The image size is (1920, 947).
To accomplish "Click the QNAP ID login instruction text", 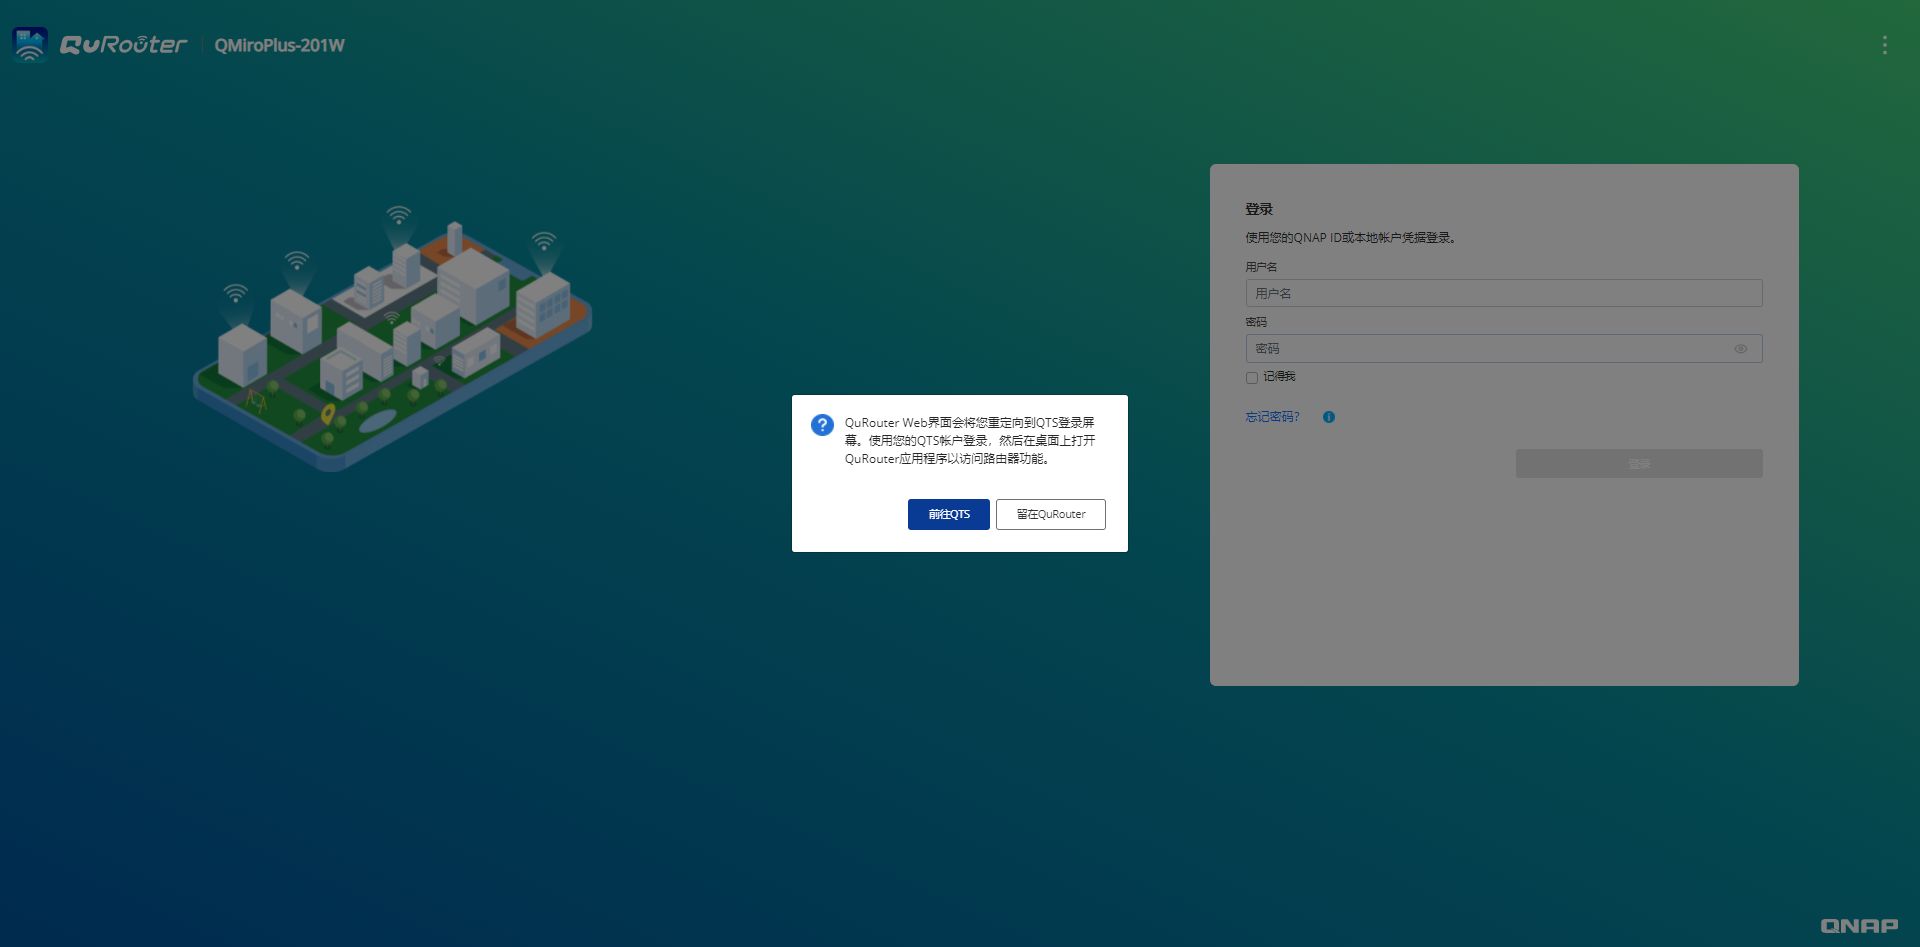I will point(1350,238).
